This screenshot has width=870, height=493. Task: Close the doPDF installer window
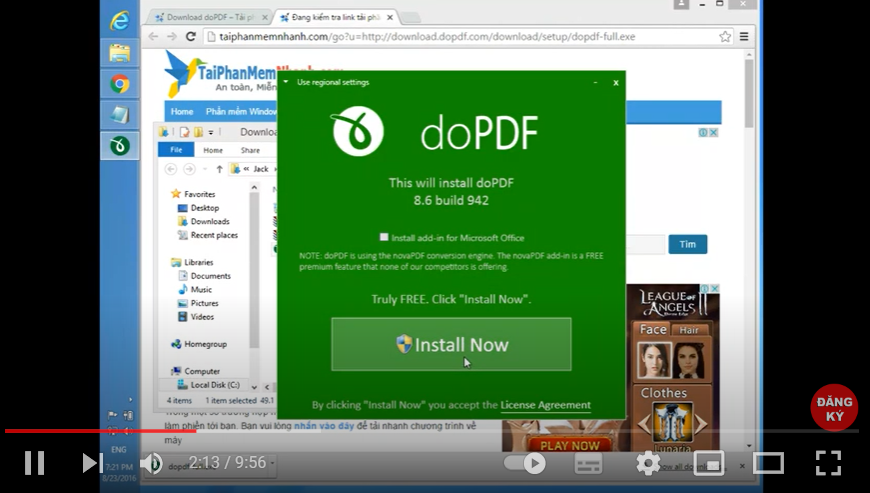point(615,83)
